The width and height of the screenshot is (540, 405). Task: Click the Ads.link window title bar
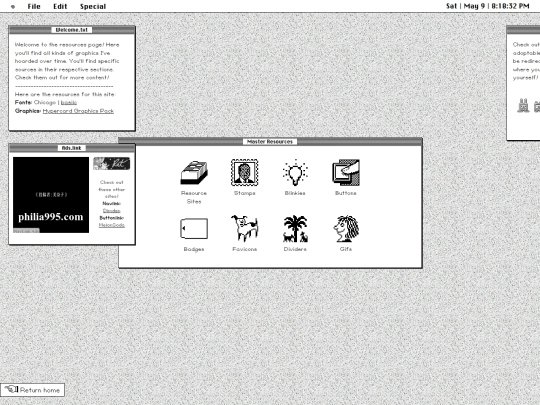(72, 148)
